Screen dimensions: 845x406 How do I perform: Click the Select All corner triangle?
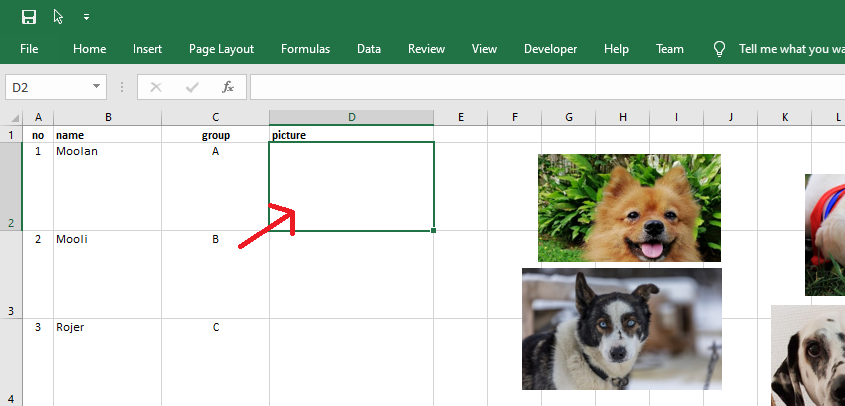point(15,118)
